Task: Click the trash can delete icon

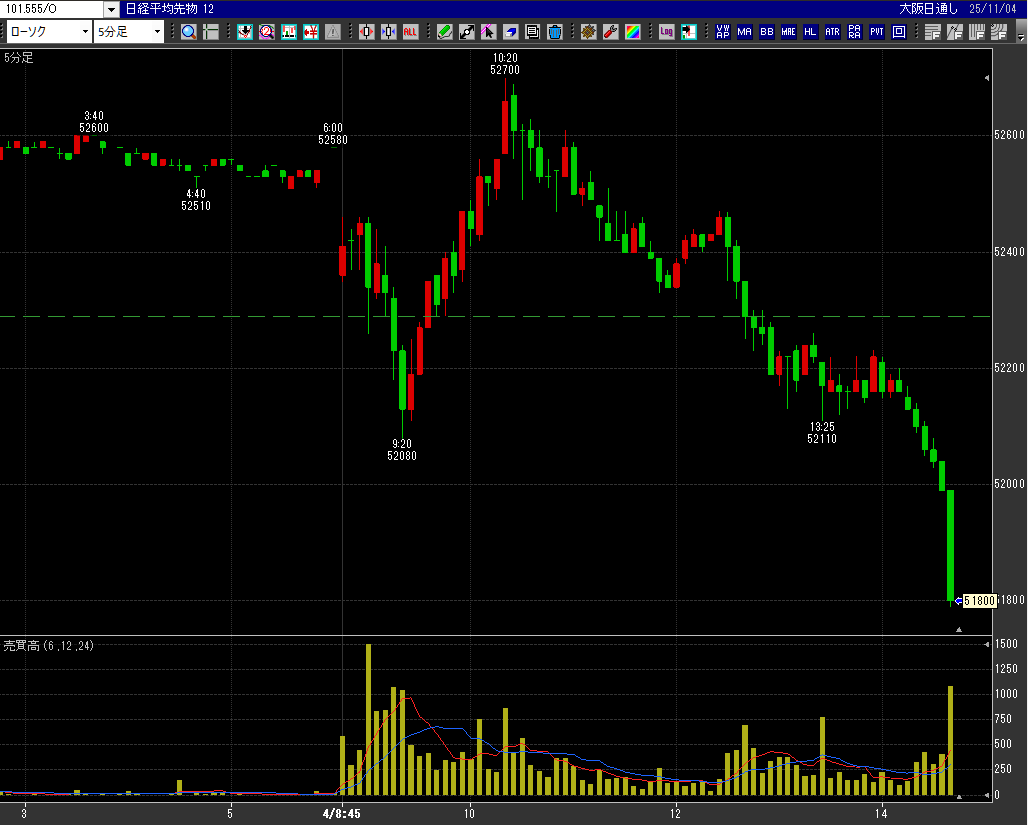Action: point(555,32)
